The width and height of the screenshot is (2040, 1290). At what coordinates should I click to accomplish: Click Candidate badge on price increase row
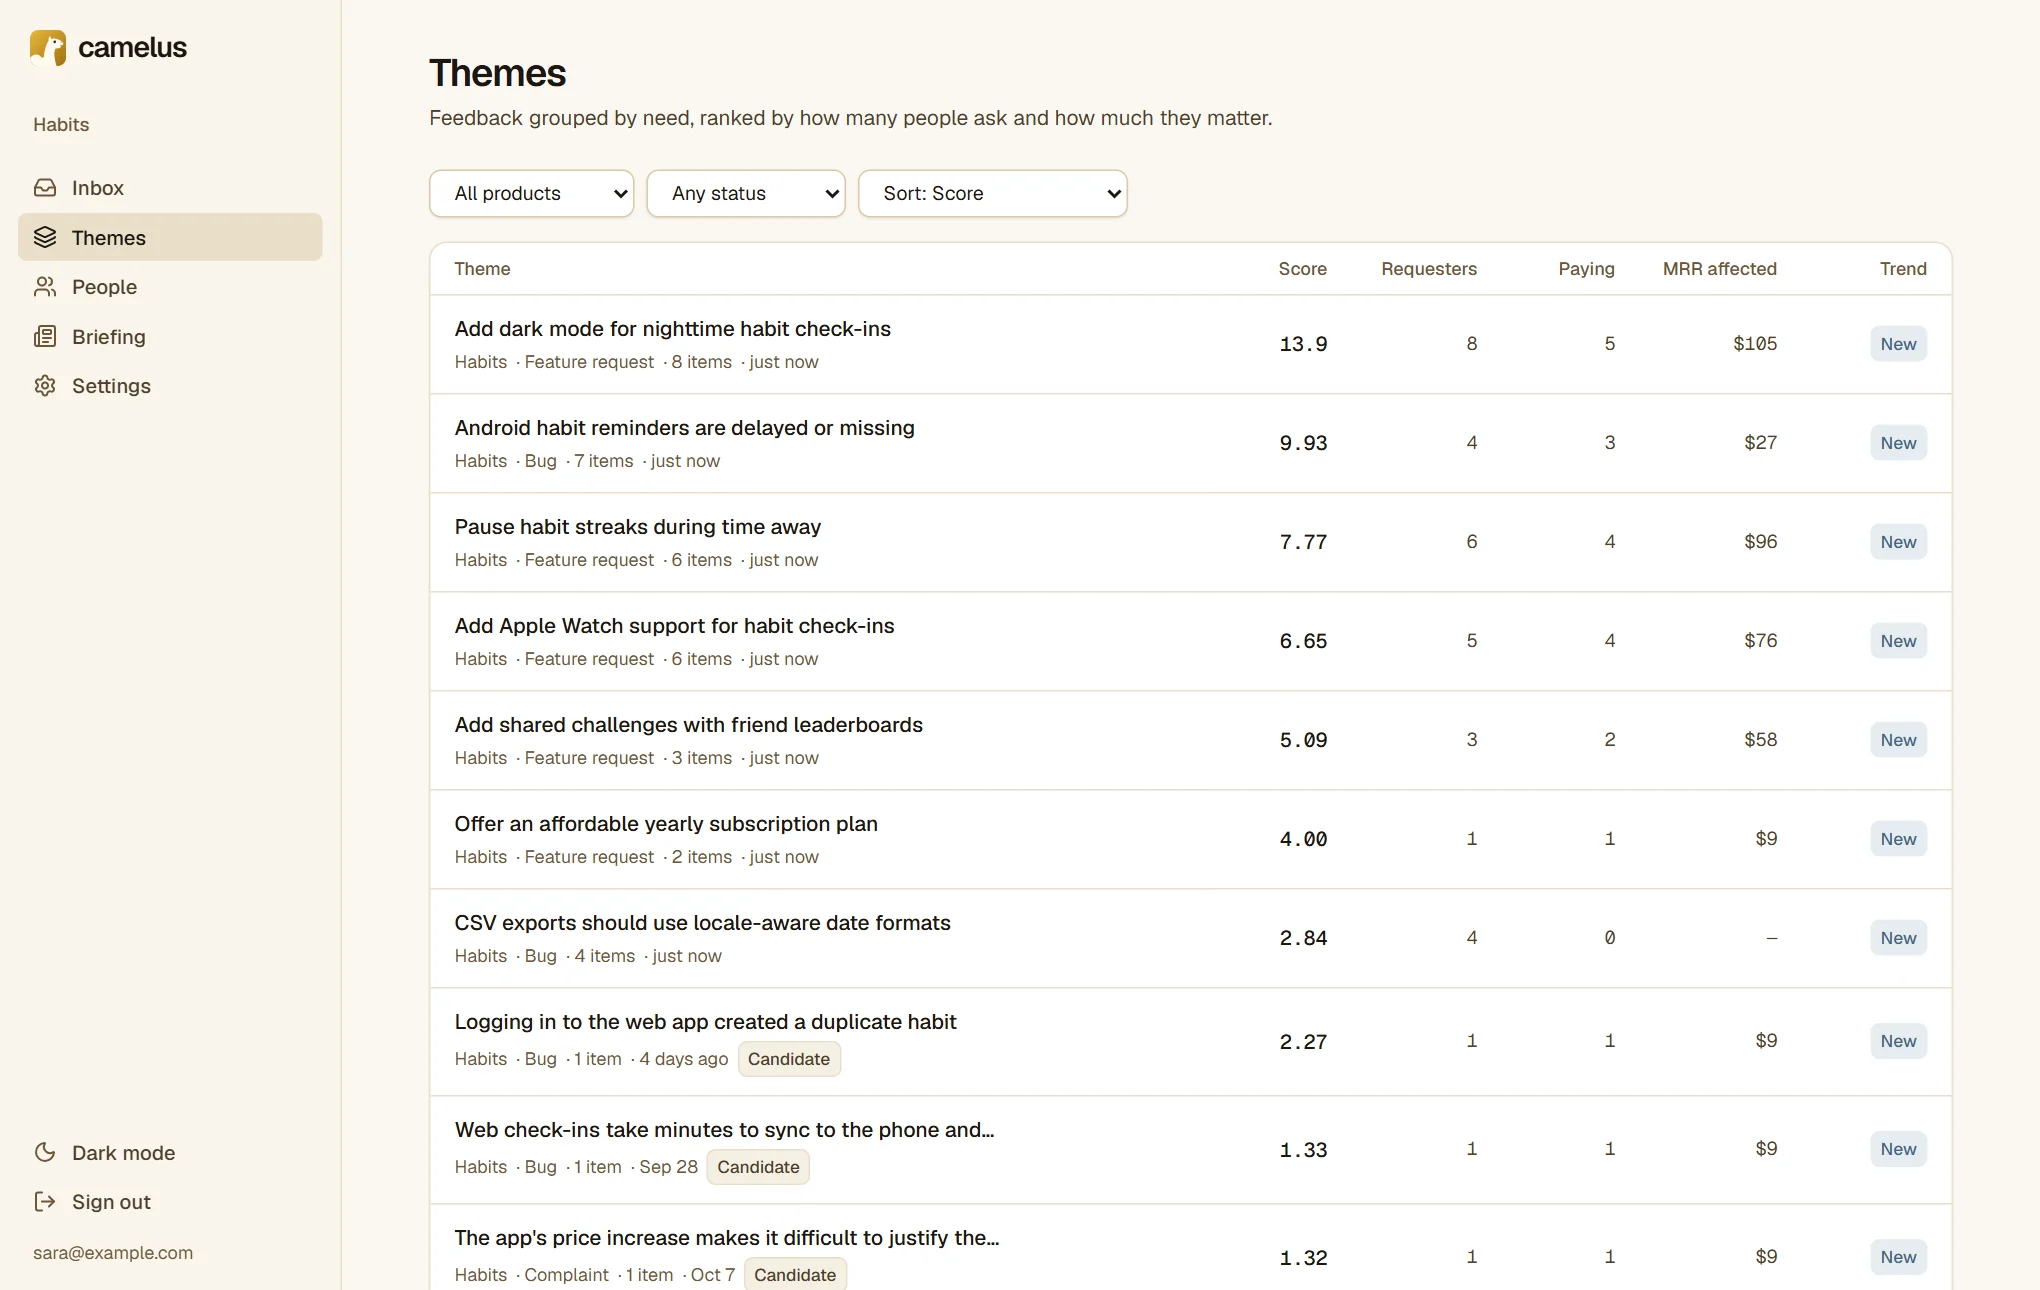[795, 1275]
